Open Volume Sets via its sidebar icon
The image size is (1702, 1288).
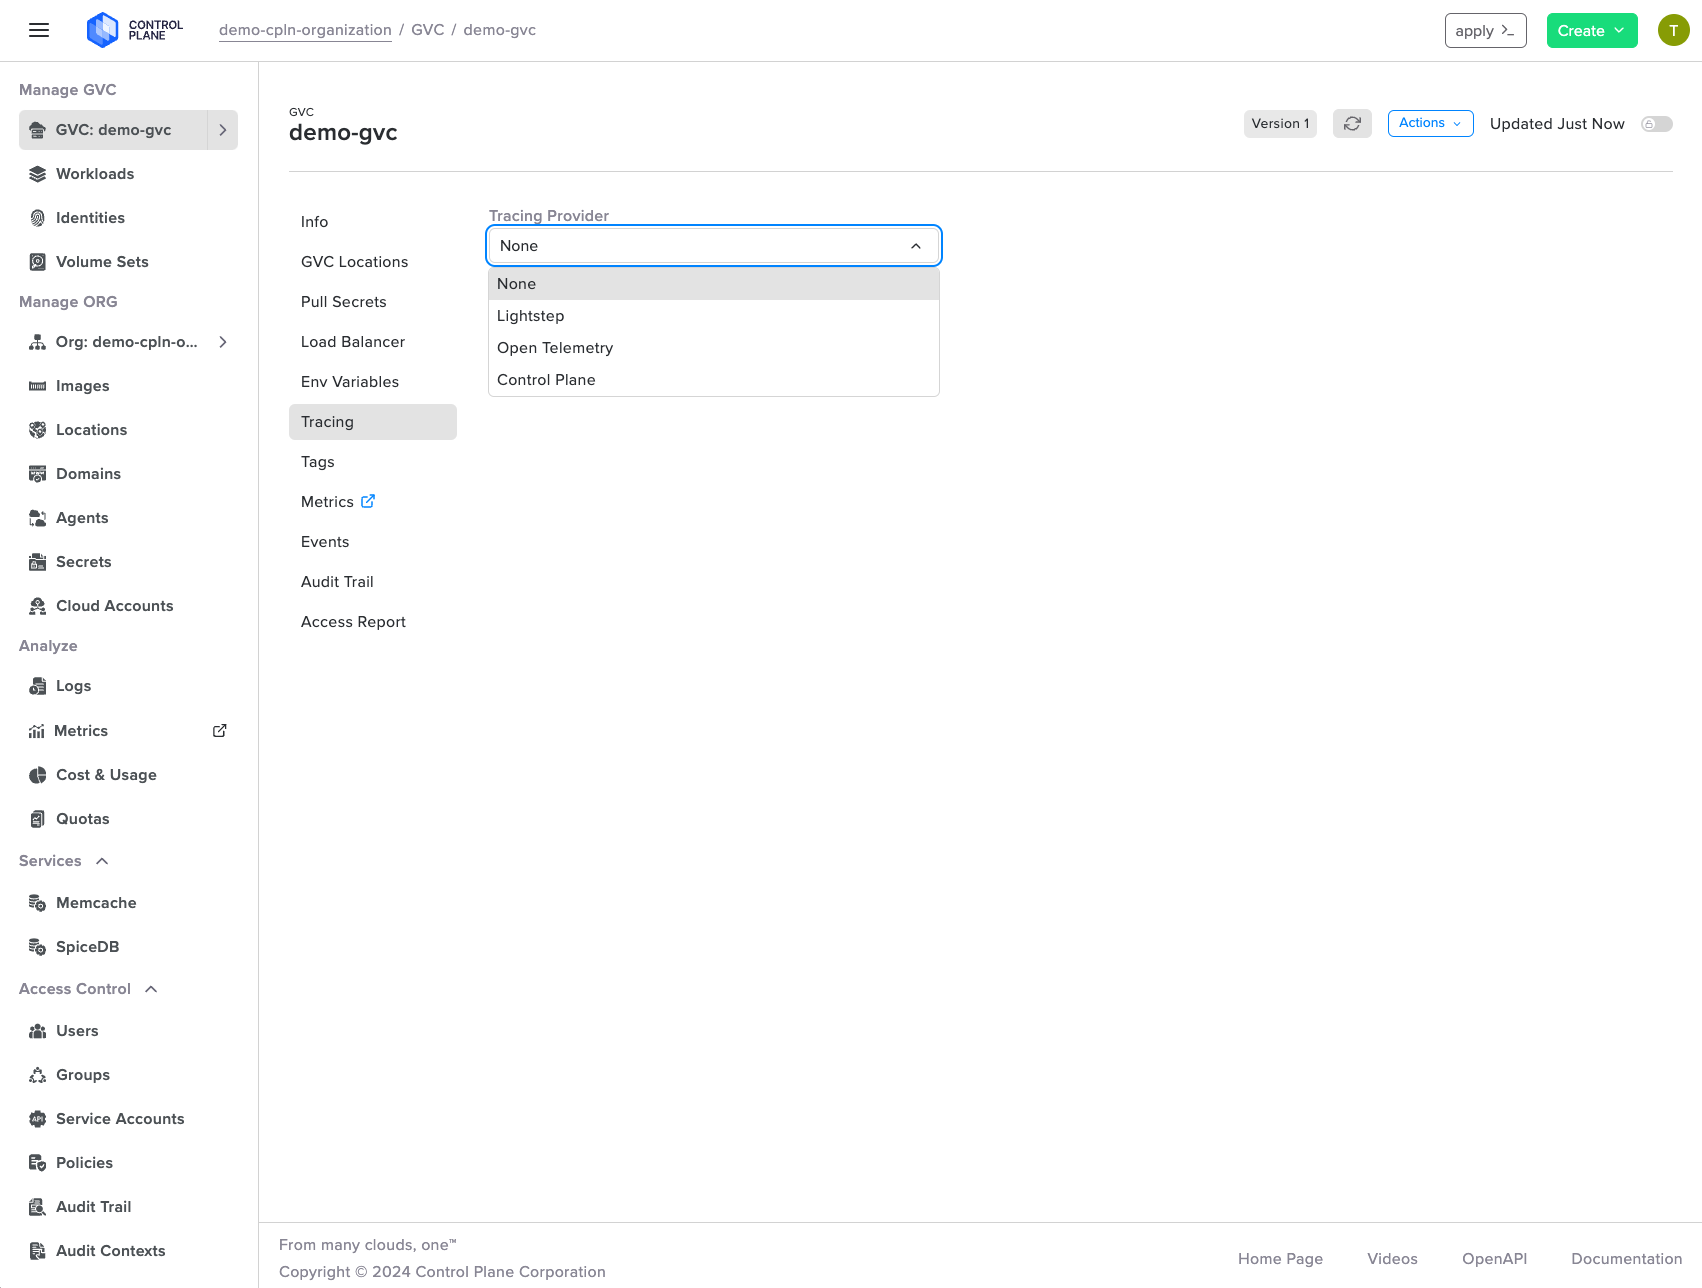[x=37, y=261]
